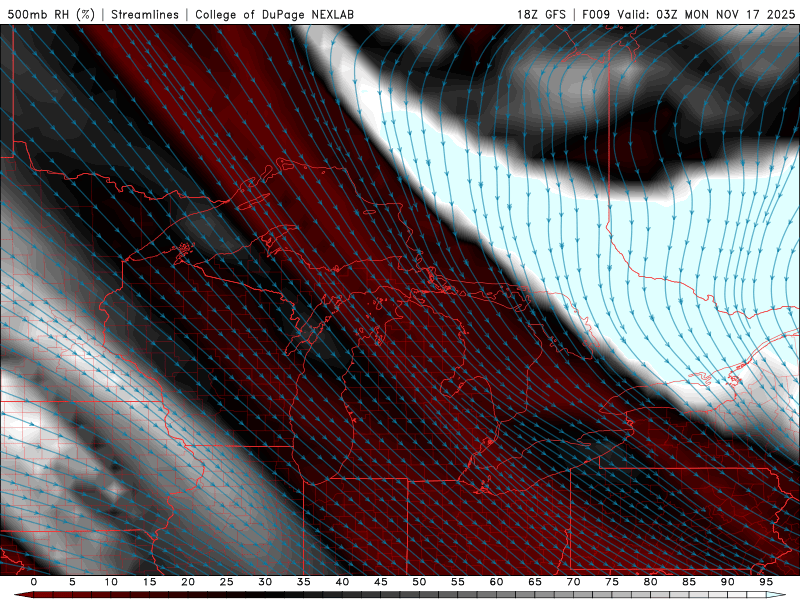
Task: Select the colorbar label "10"
Action: (111, 582)
